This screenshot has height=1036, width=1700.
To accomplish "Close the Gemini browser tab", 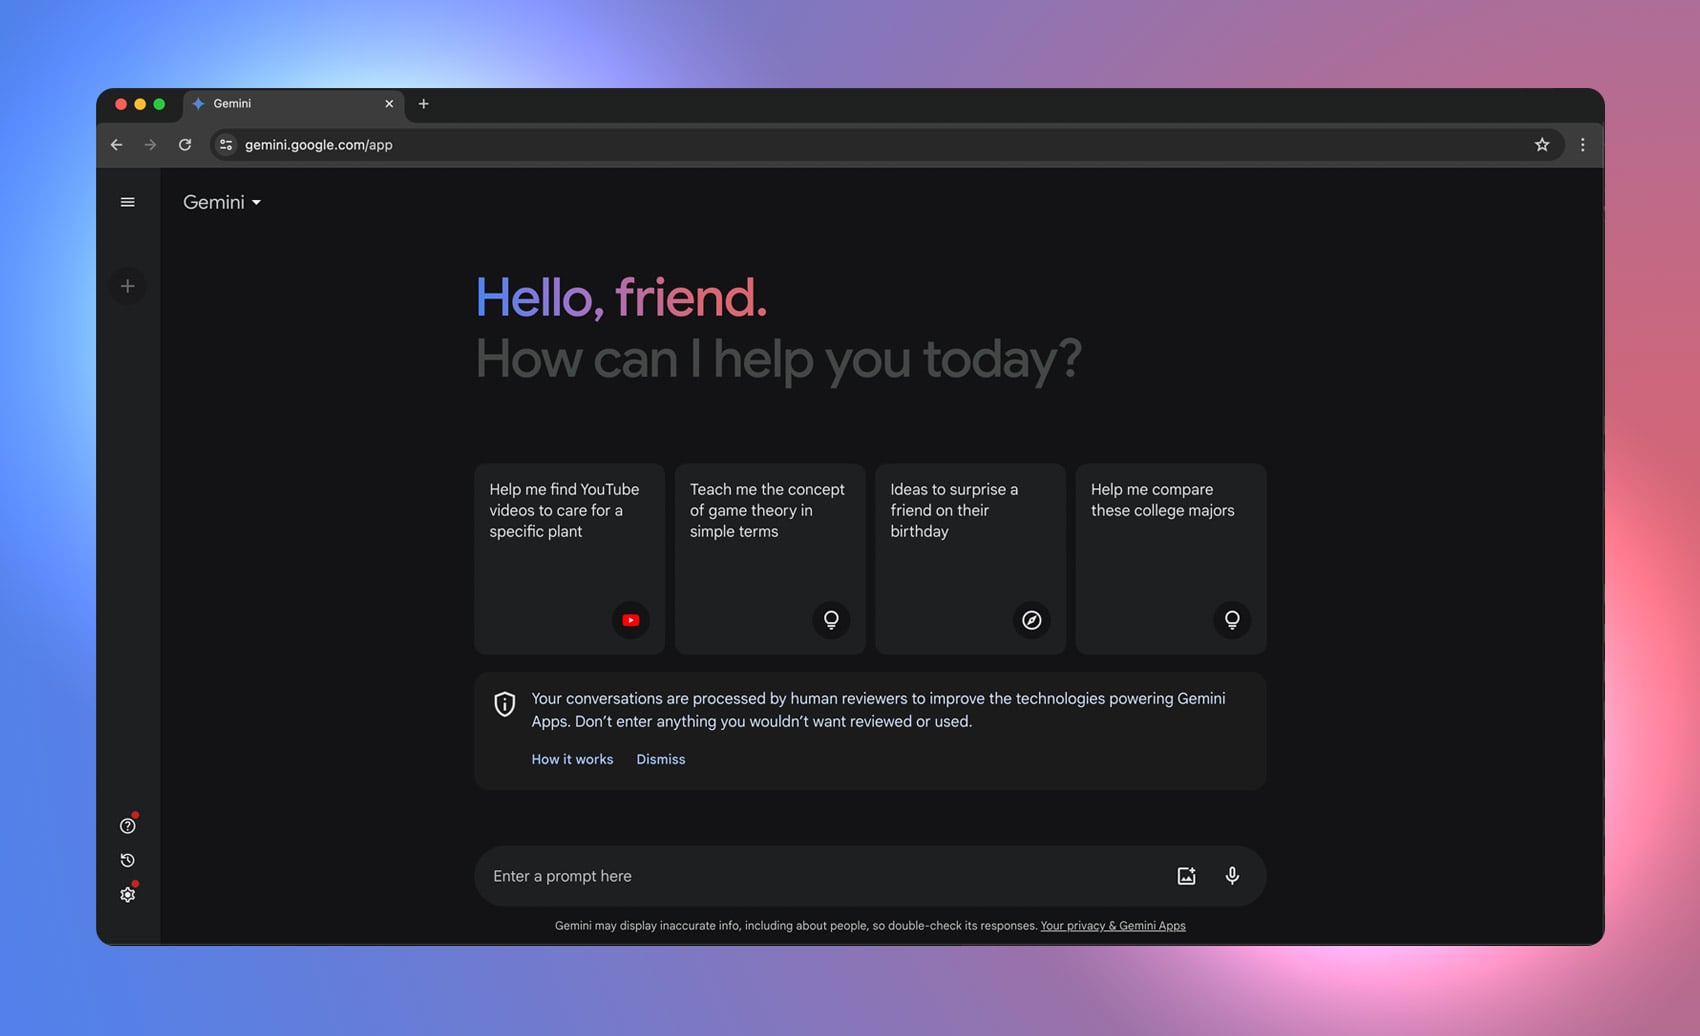I will tap(389, 104).
